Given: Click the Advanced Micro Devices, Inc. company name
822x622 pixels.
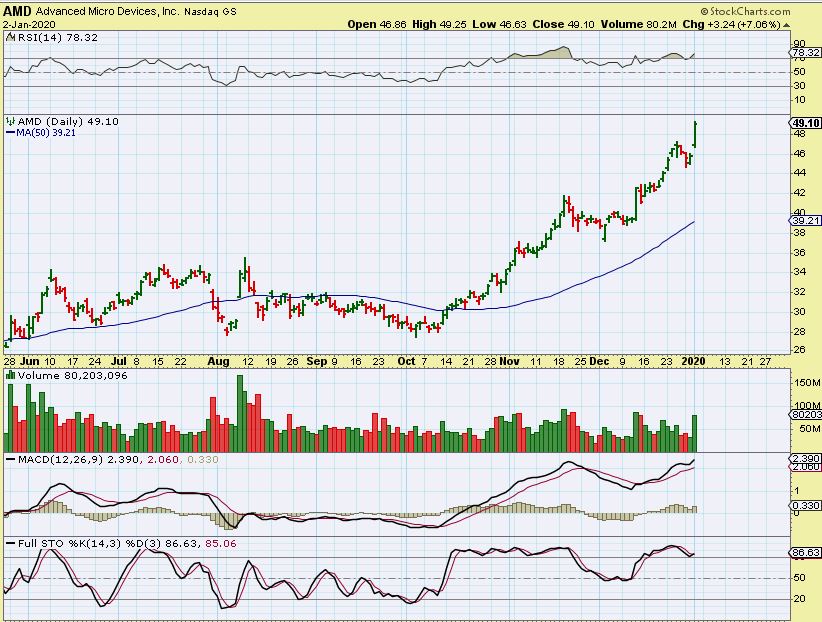Looking at the screenshot, I should 106,11.
